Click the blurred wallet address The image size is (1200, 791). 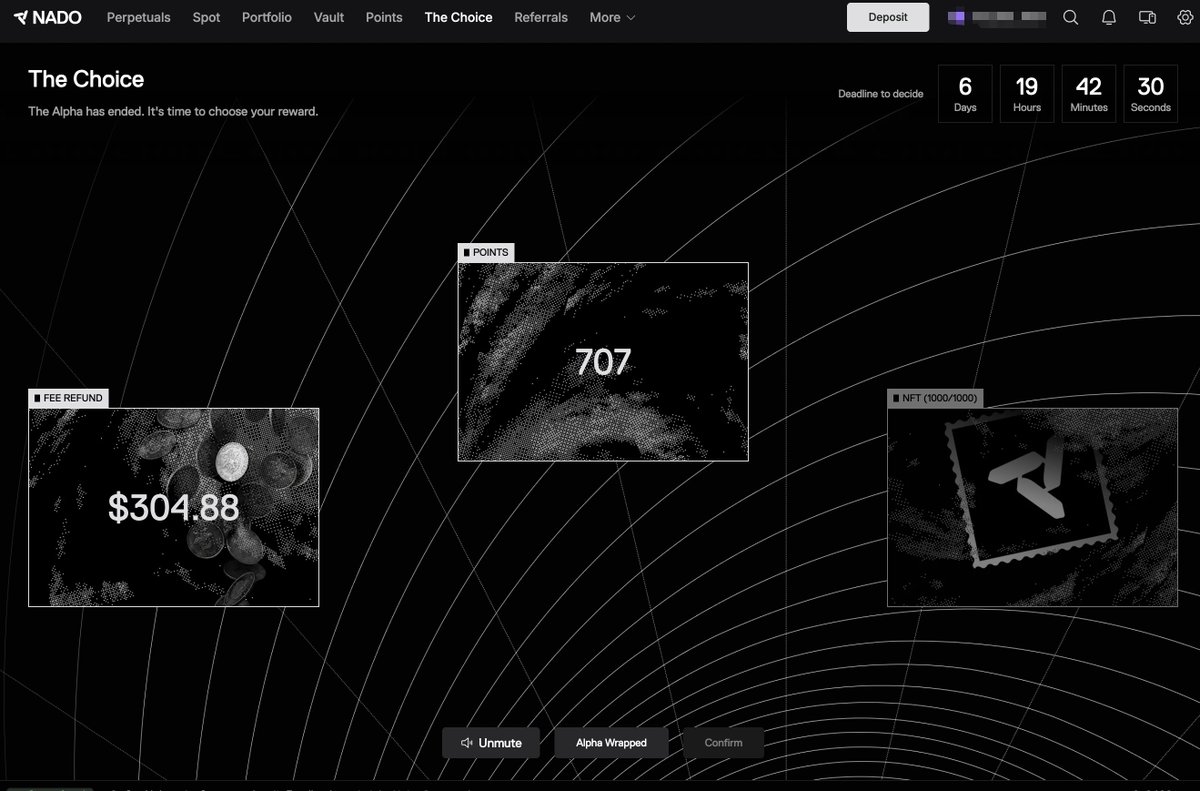[x=1010, y=17]
